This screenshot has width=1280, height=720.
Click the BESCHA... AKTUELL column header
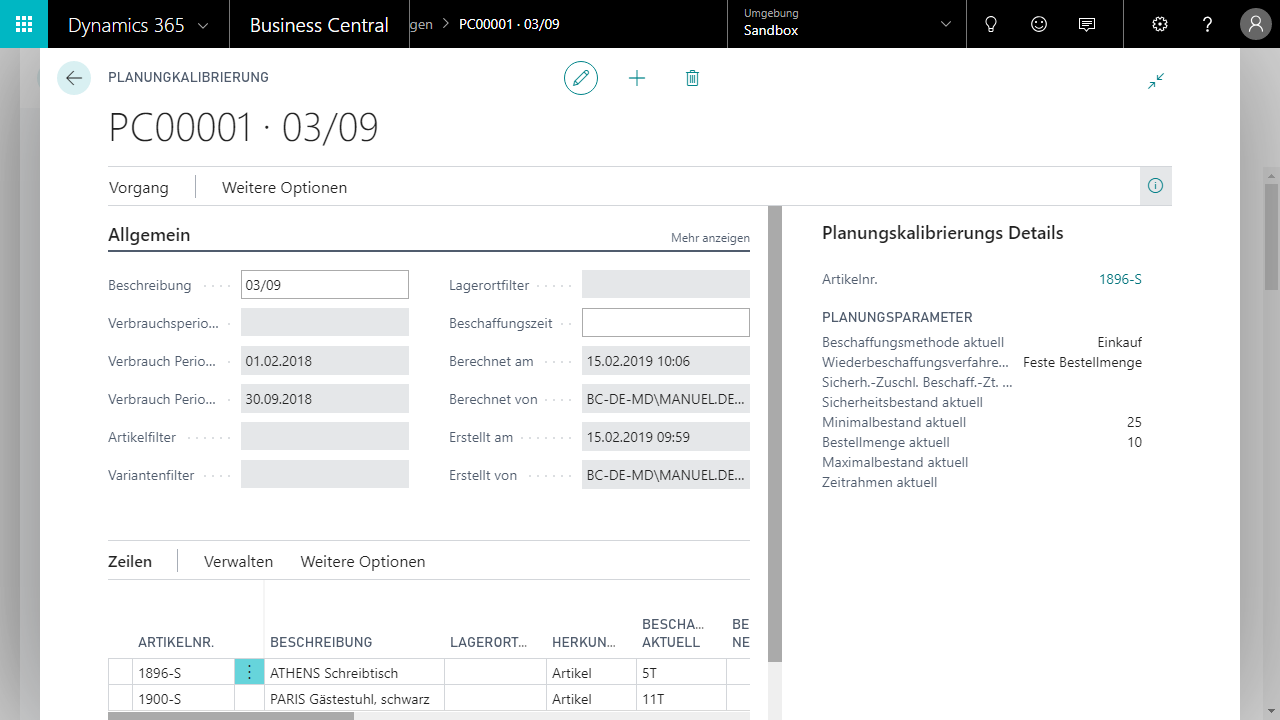(673, 633)
